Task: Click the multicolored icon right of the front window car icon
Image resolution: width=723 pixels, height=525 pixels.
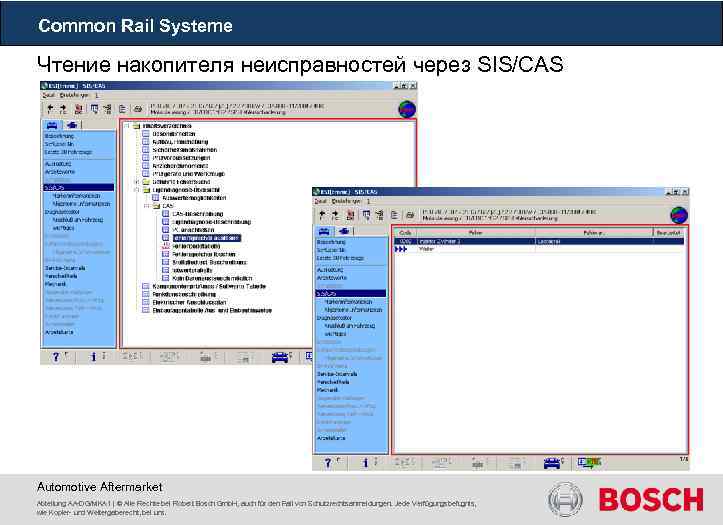Action: tap(589, 462)
